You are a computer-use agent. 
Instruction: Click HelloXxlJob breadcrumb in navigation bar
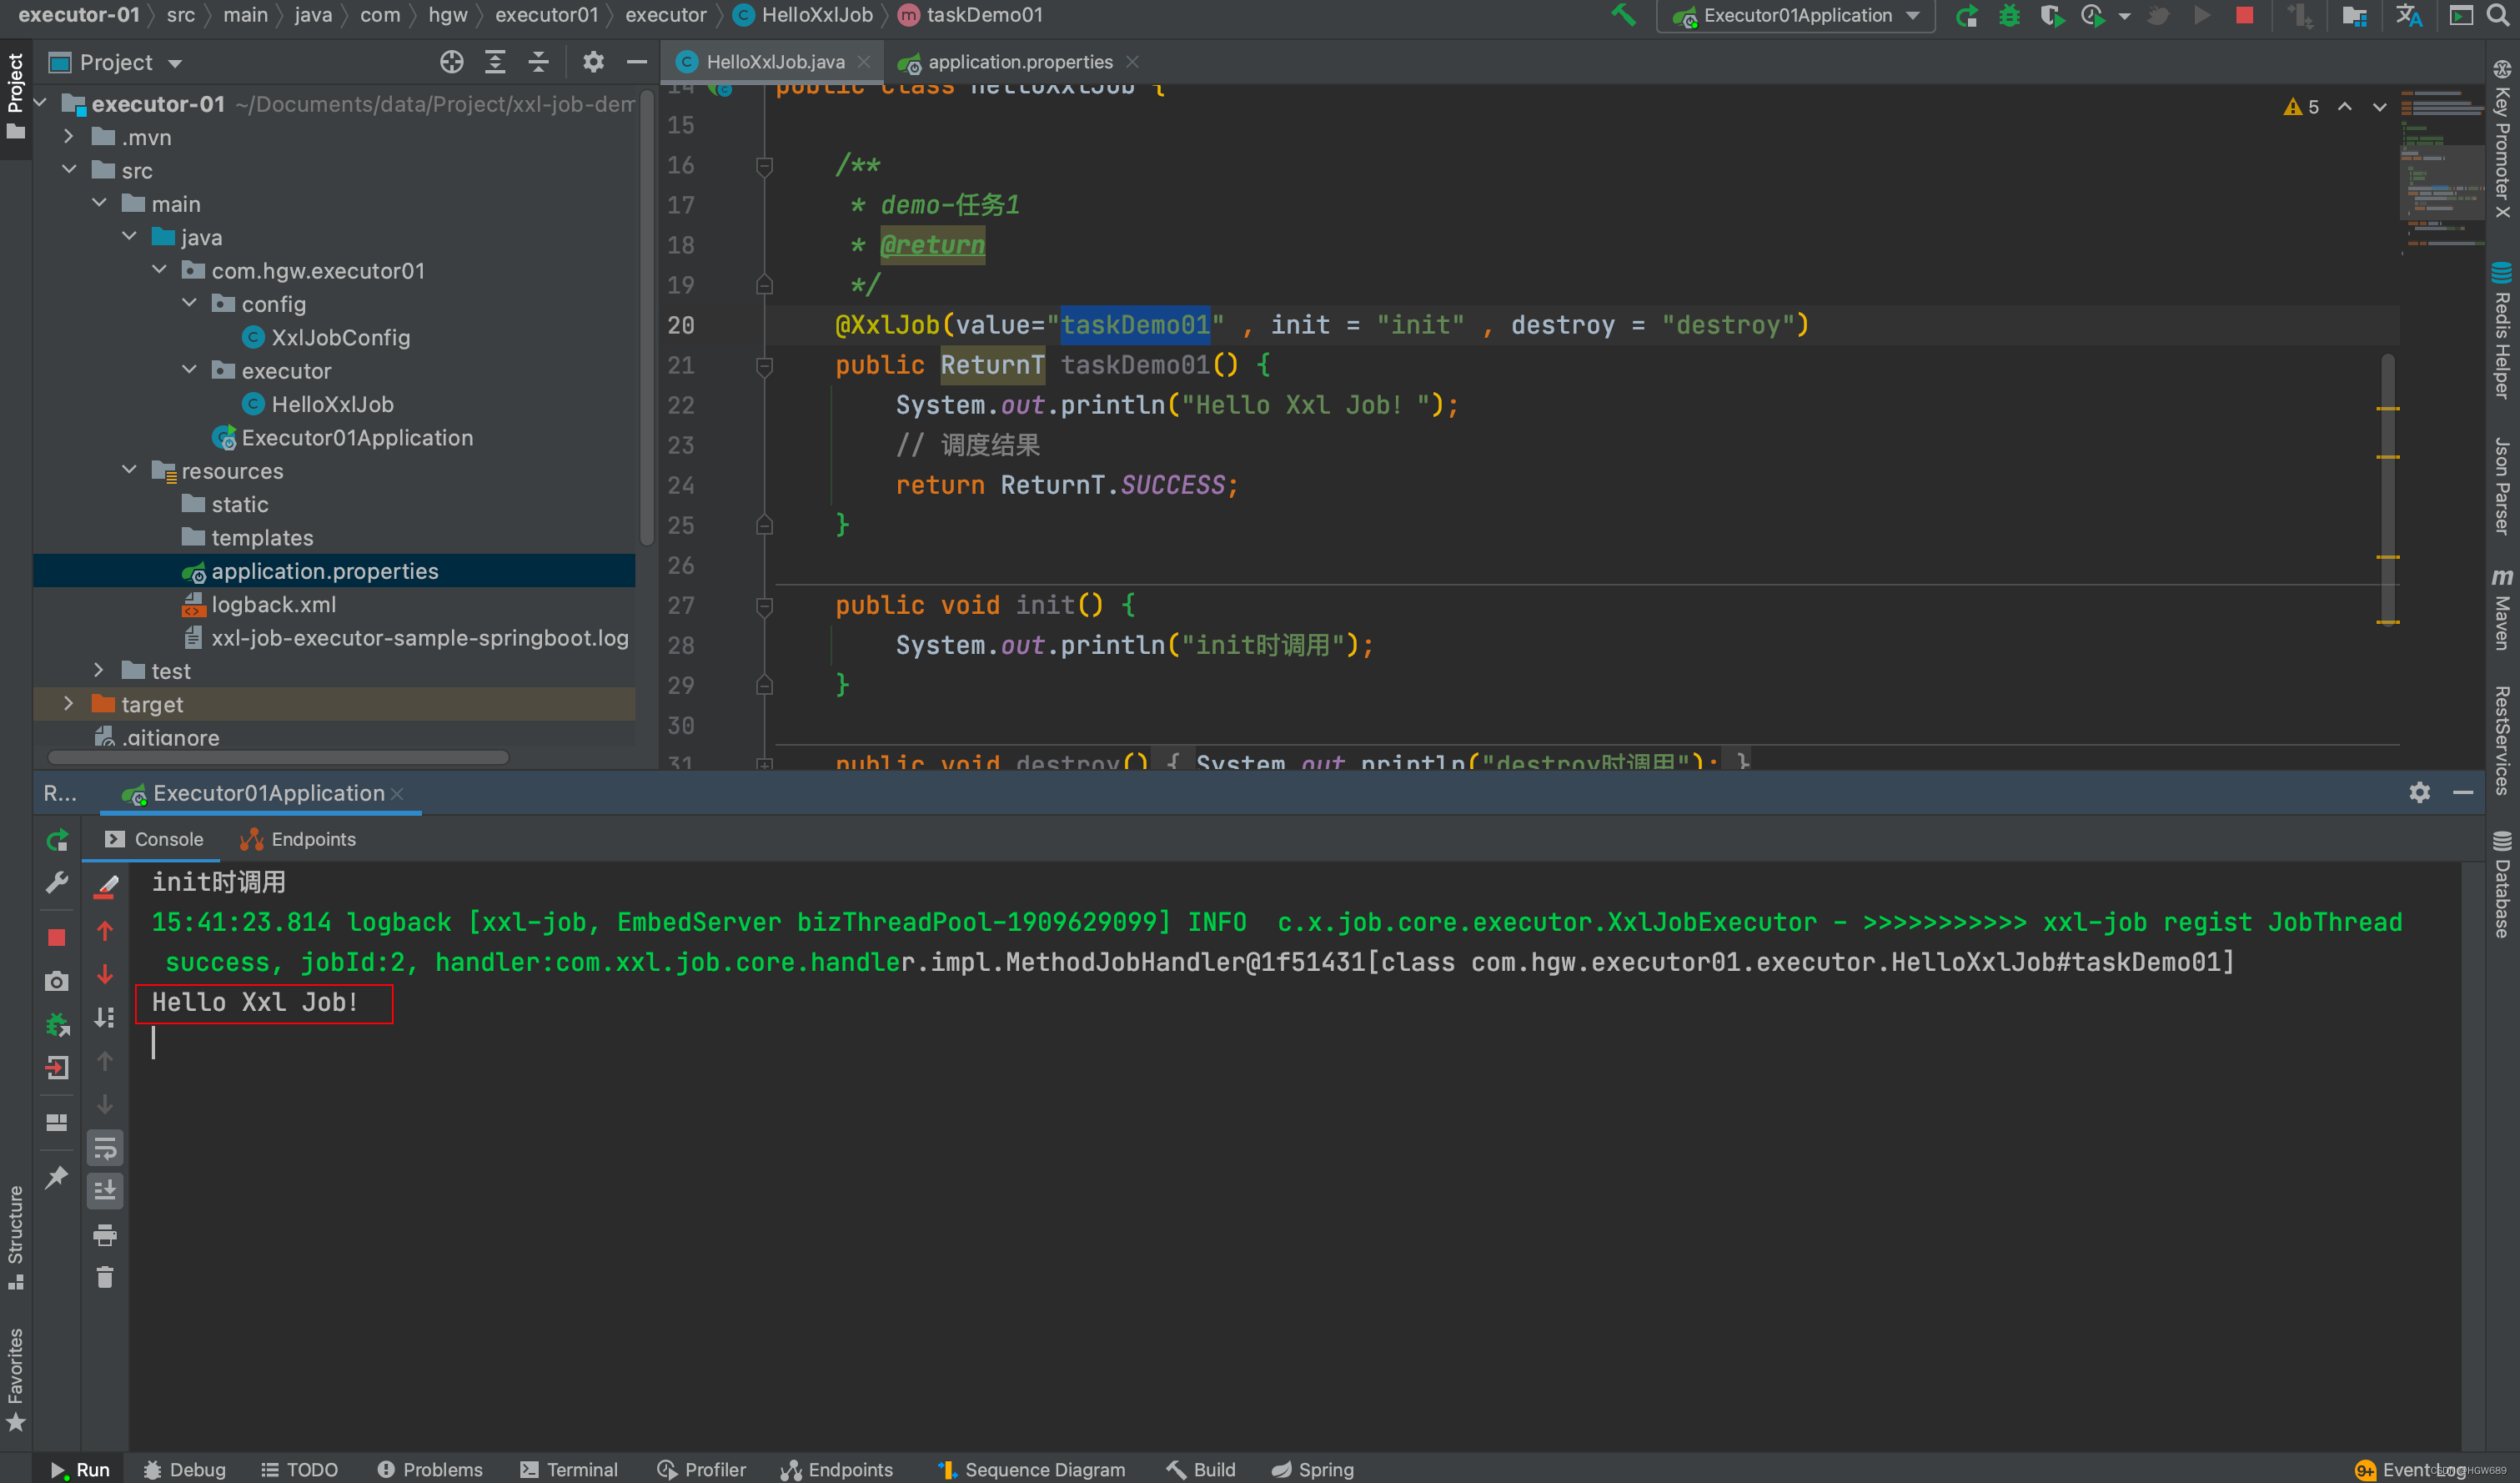(x=803, y=15)
